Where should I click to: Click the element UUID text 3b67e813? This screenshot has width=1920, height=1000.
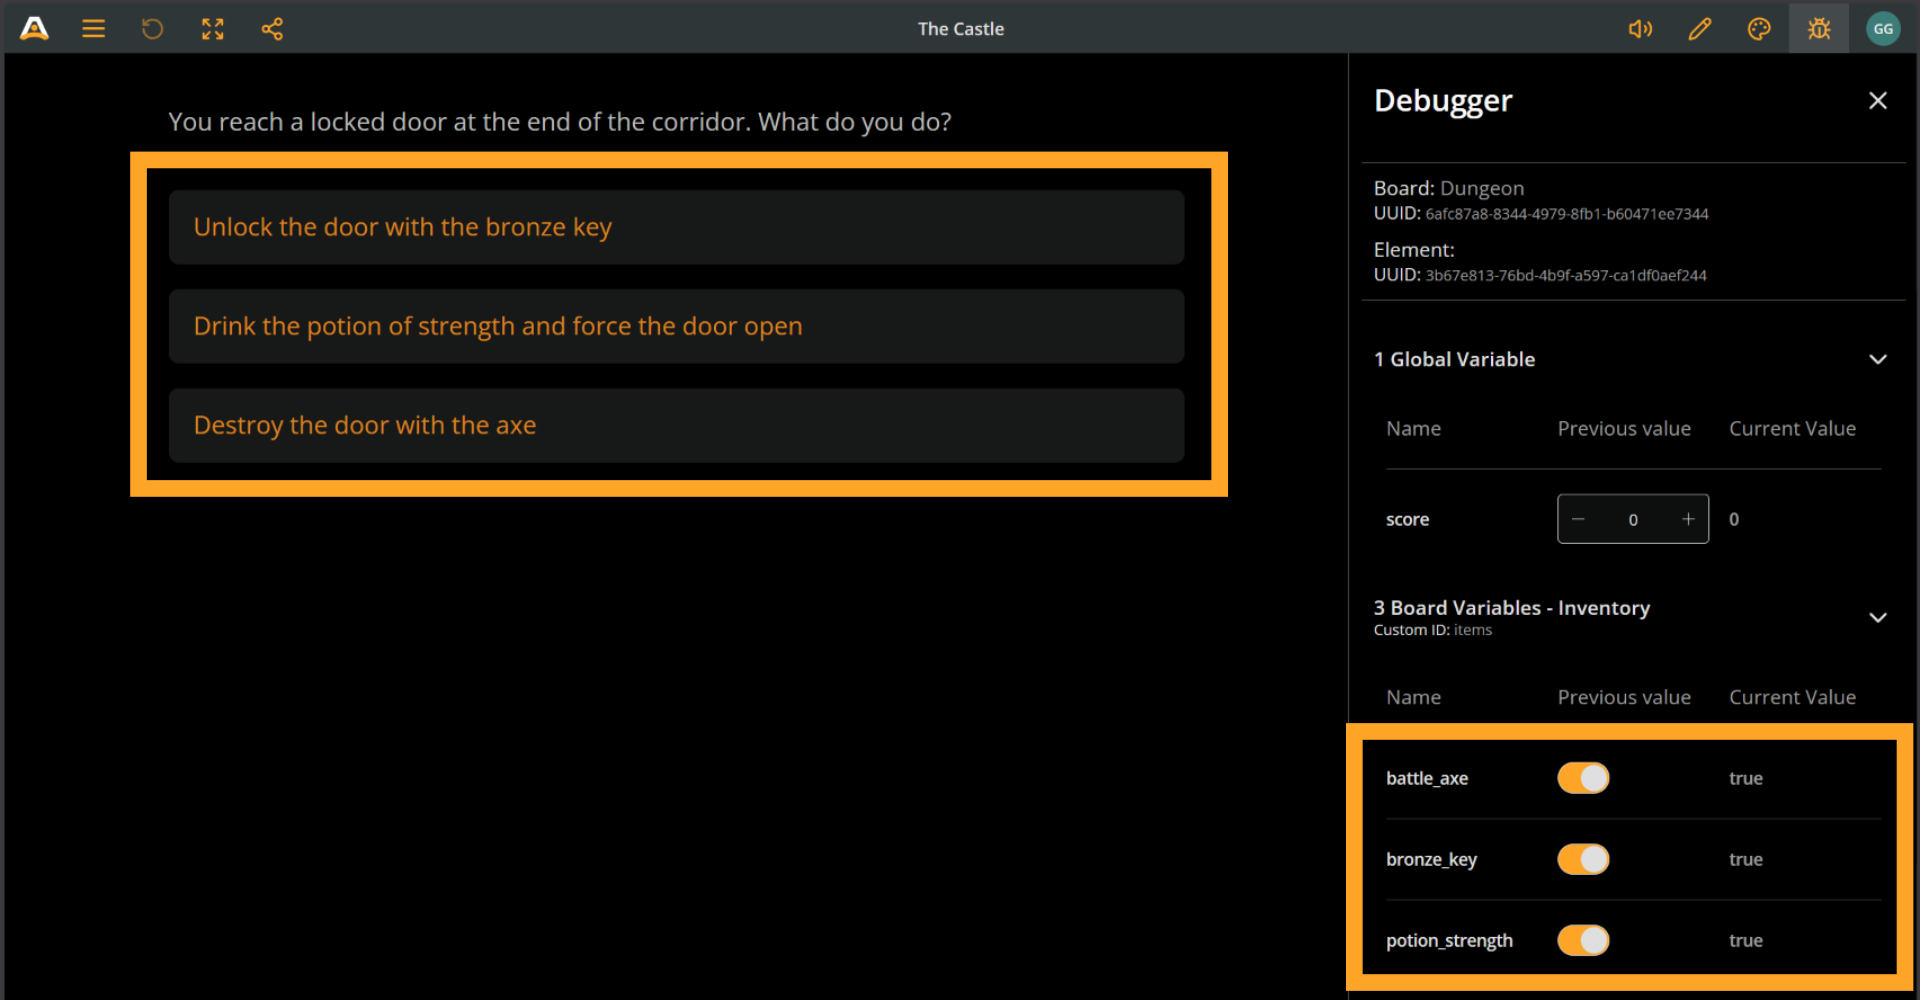(x=1566, y=275)
